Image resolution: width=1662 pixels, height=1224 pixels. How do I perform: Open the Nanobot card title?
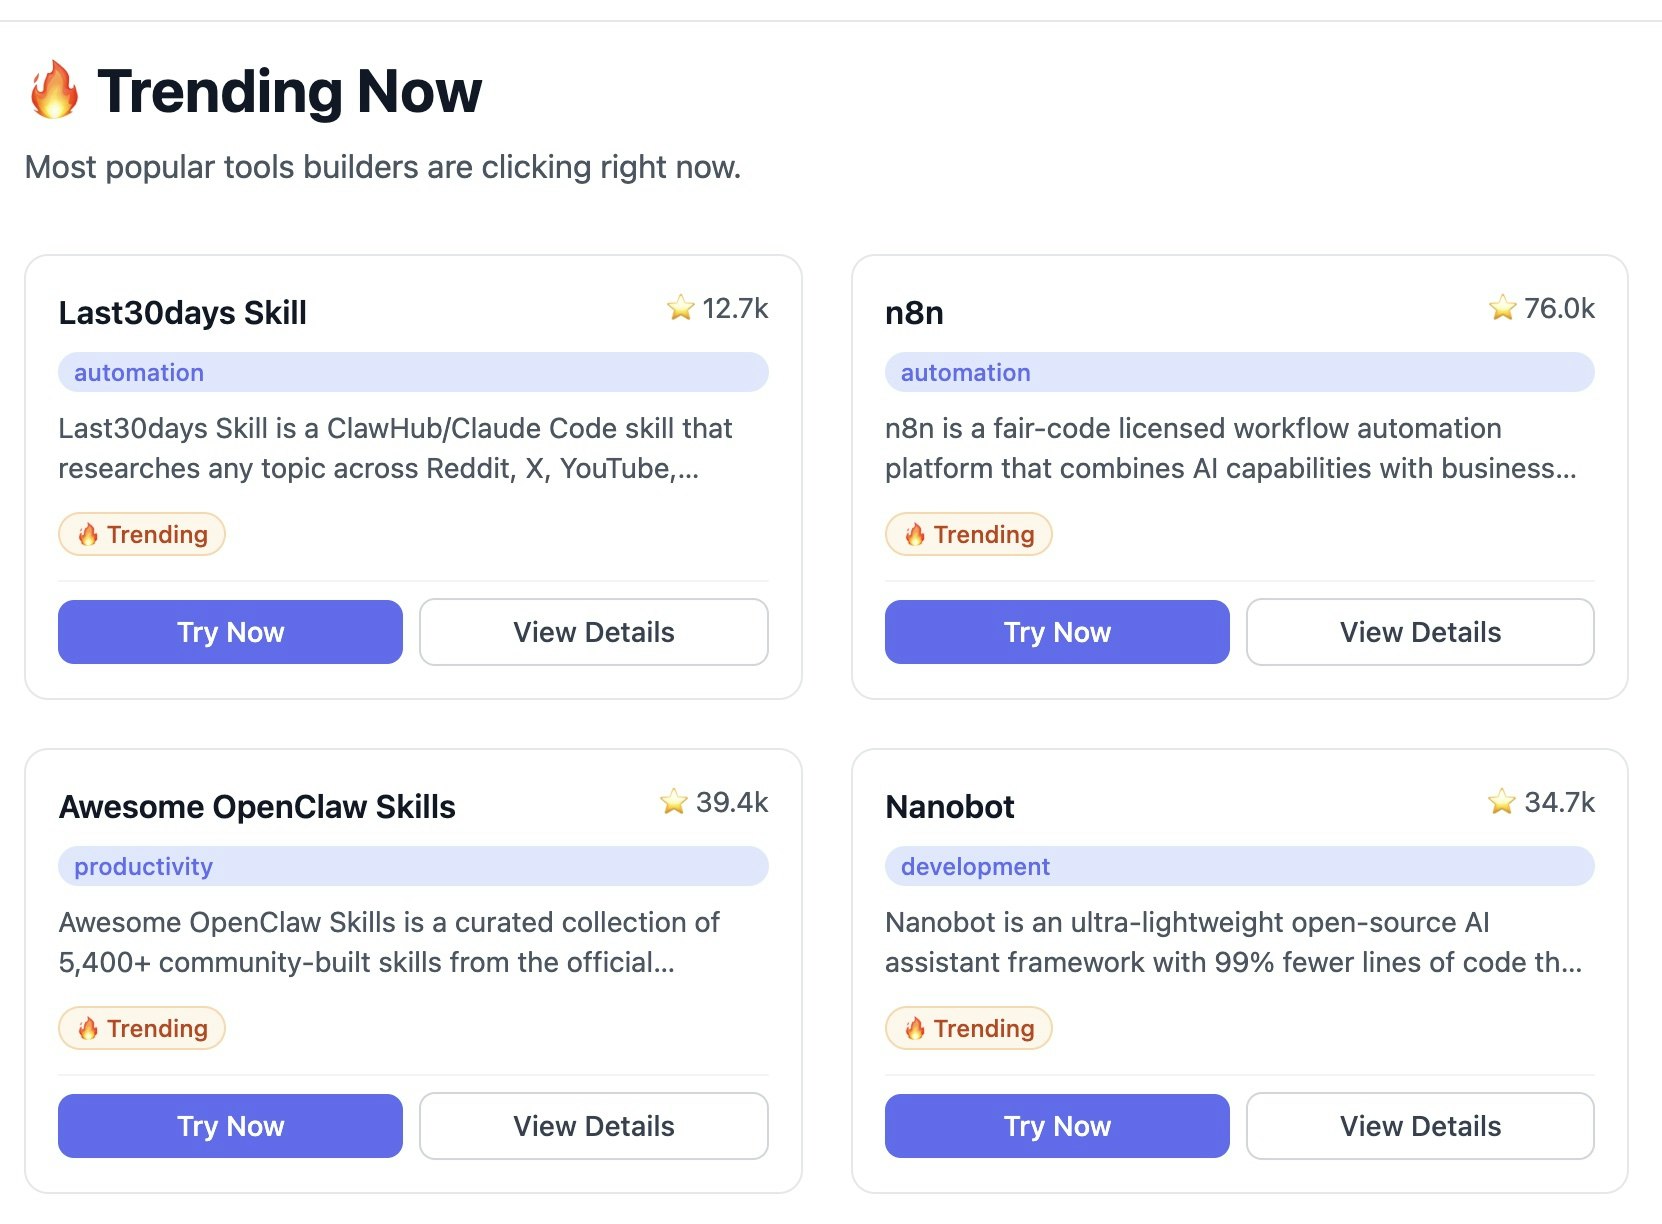tap(949, 807)
